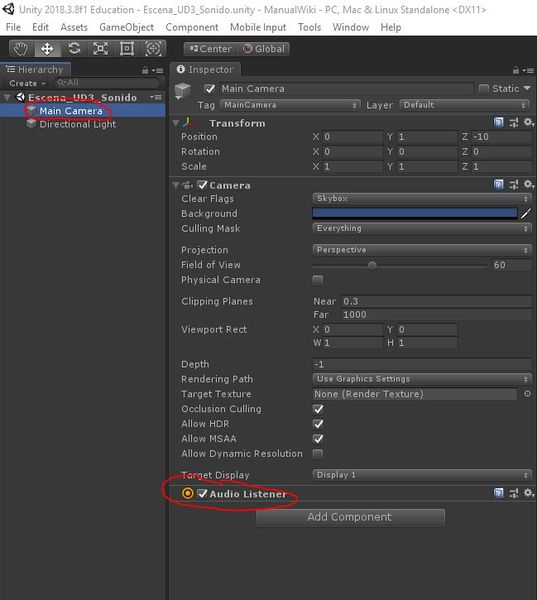Enable the Physical Camera checkbox

pyautogui.click(x=318, y=280)
